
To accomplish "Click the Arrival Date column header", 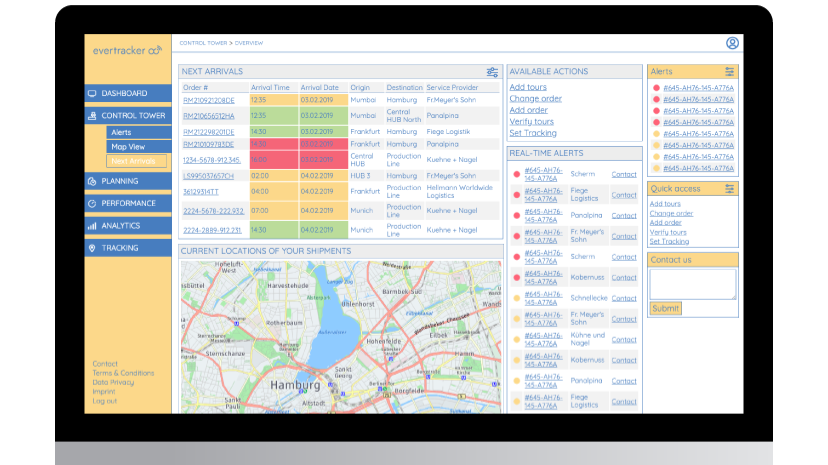I will point(319,88).
